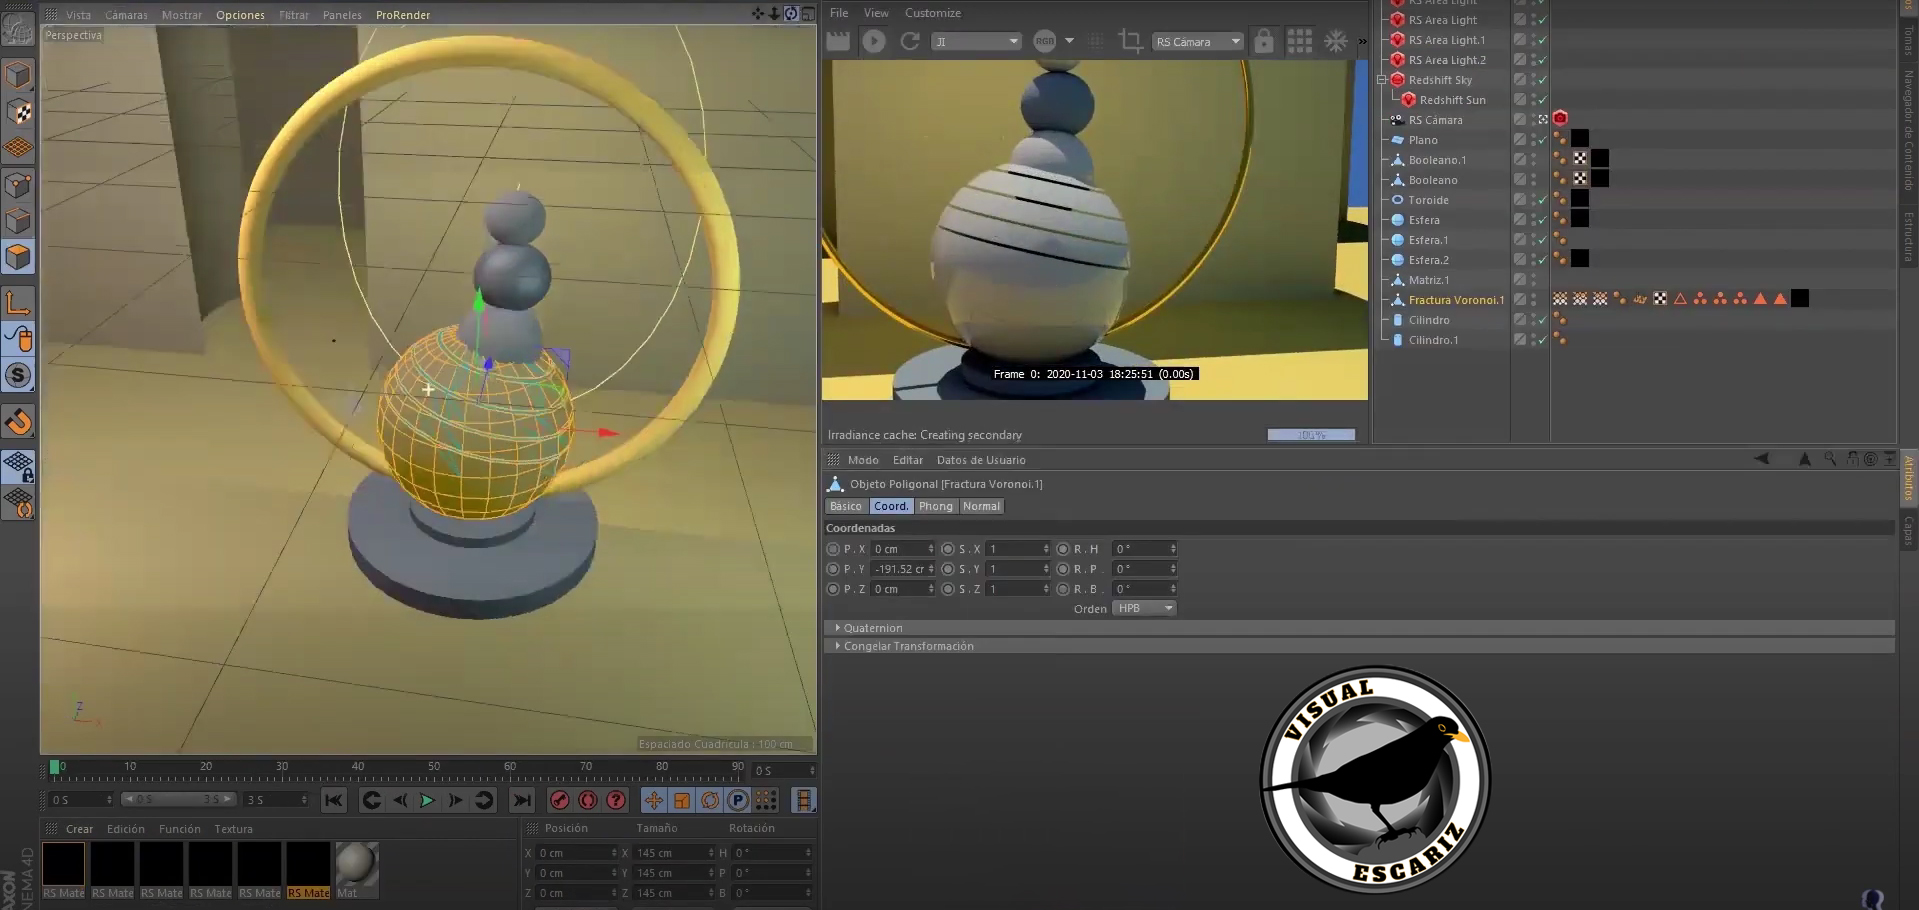The image size is (1919, 910).
Task: Open the Customize menu in render view
Action: click(932, 13)
